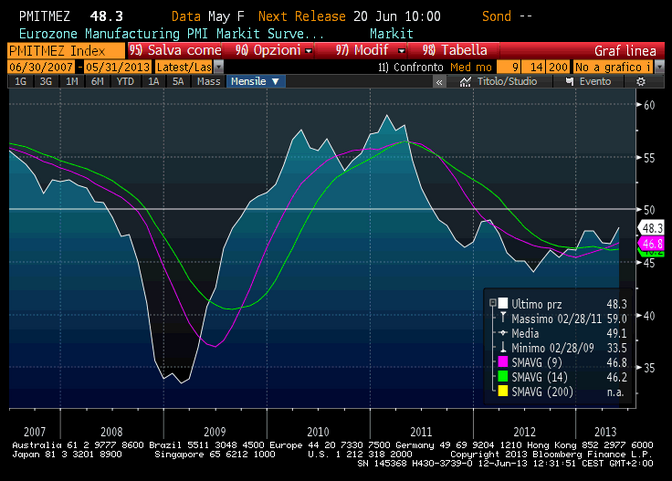Click the white Ultimo prz legend square
672x481 pixels.
click(502, 303)
